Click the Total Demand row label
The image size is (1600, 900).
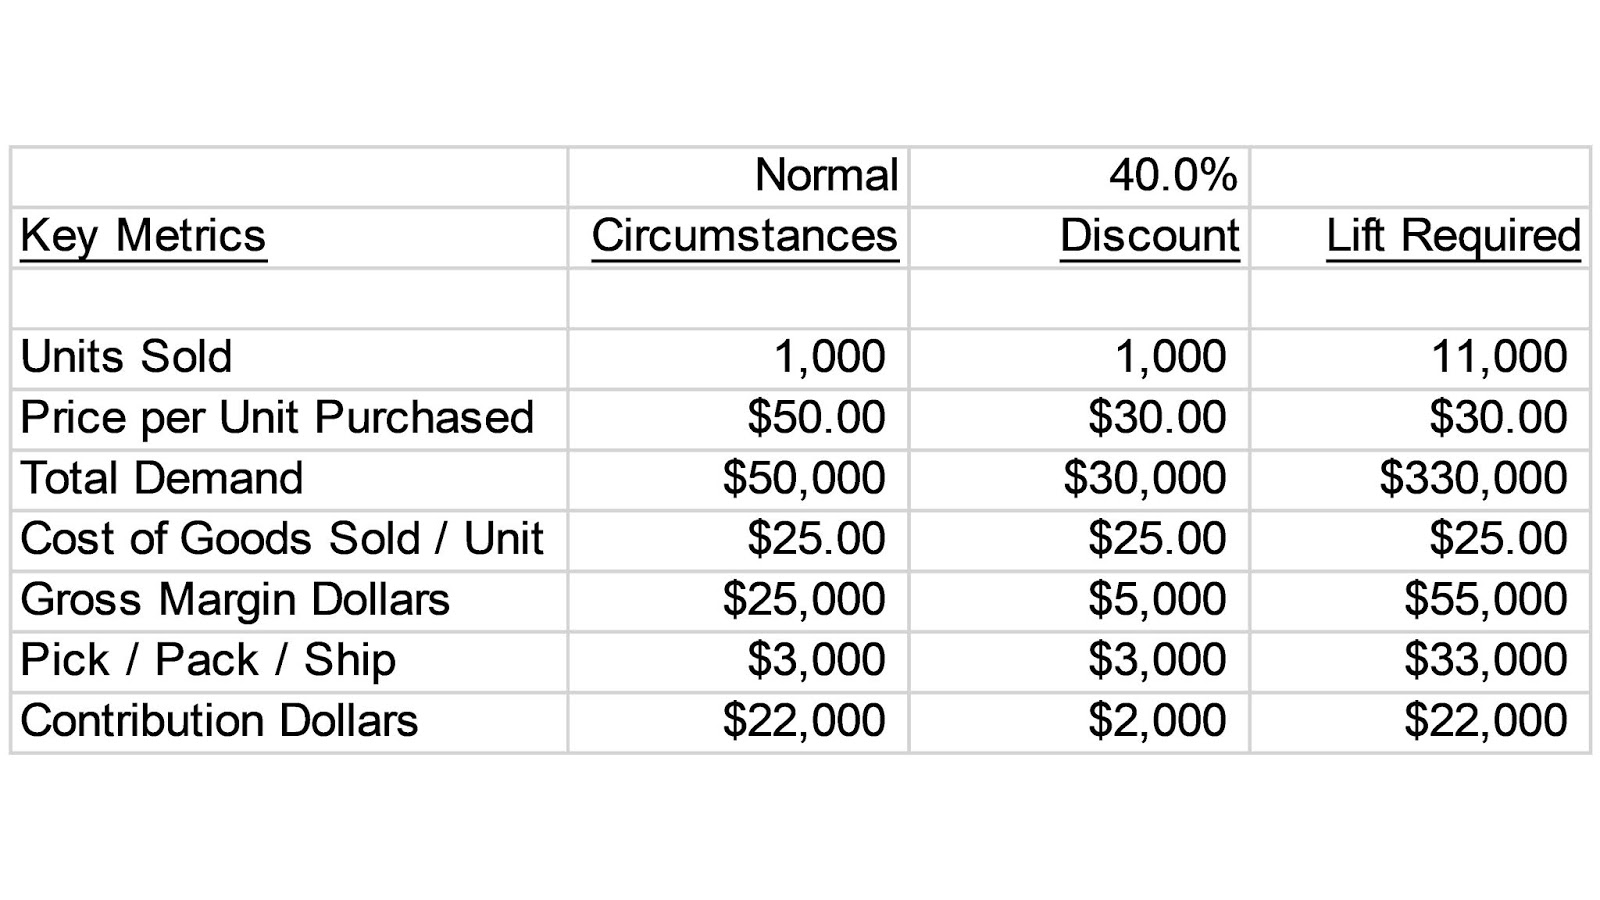click(x=161, y=478)
